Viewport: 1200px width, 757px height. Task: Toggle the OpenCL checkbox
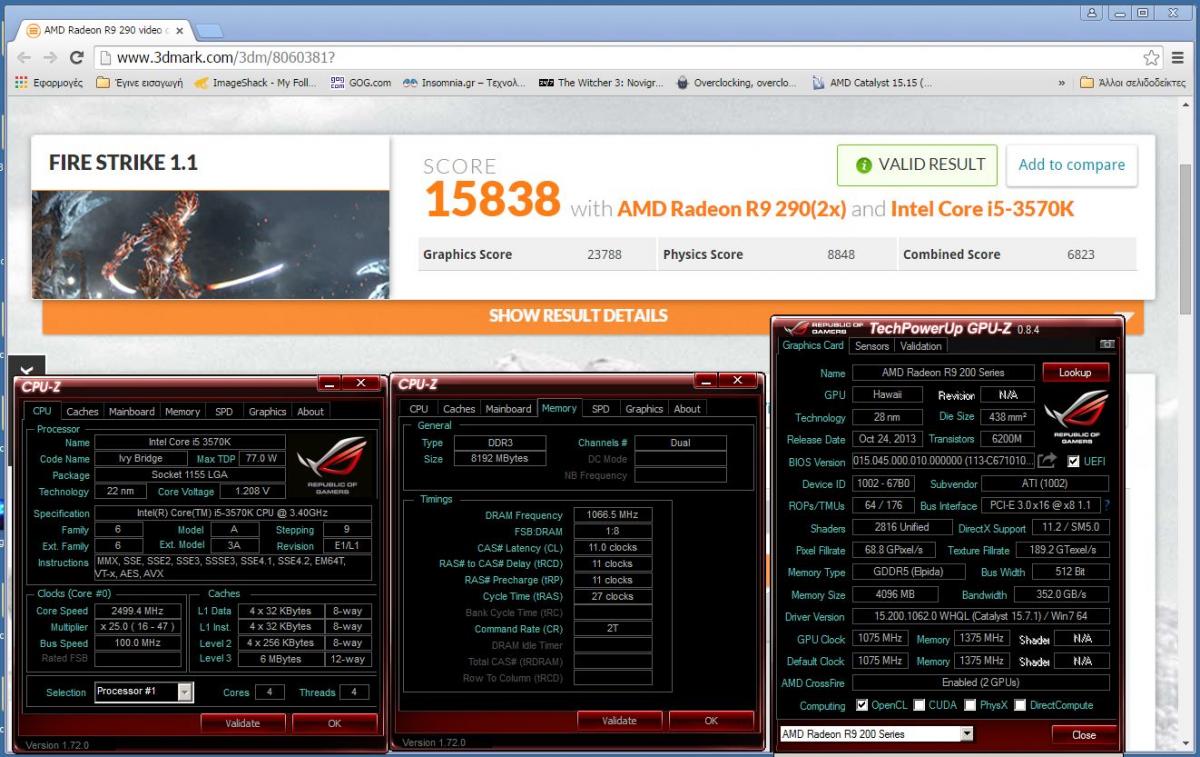click(862, 705)
